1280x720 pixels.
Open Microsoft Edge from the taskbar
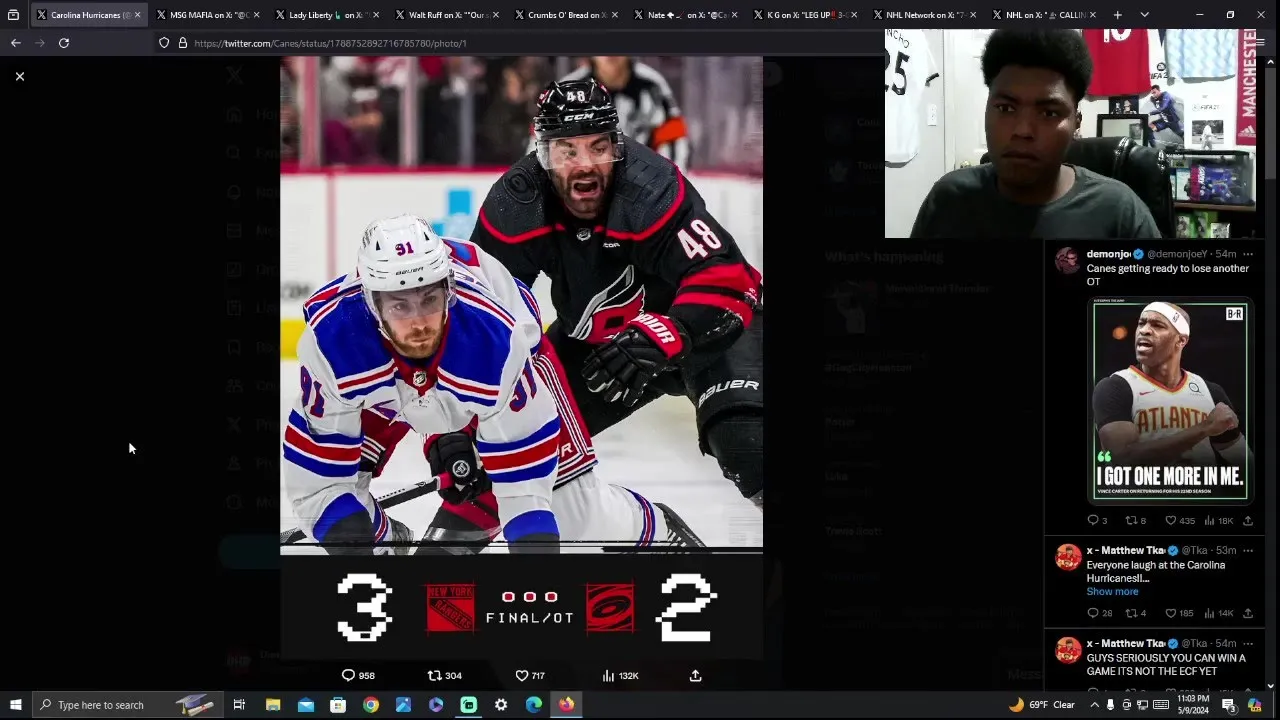534,705
